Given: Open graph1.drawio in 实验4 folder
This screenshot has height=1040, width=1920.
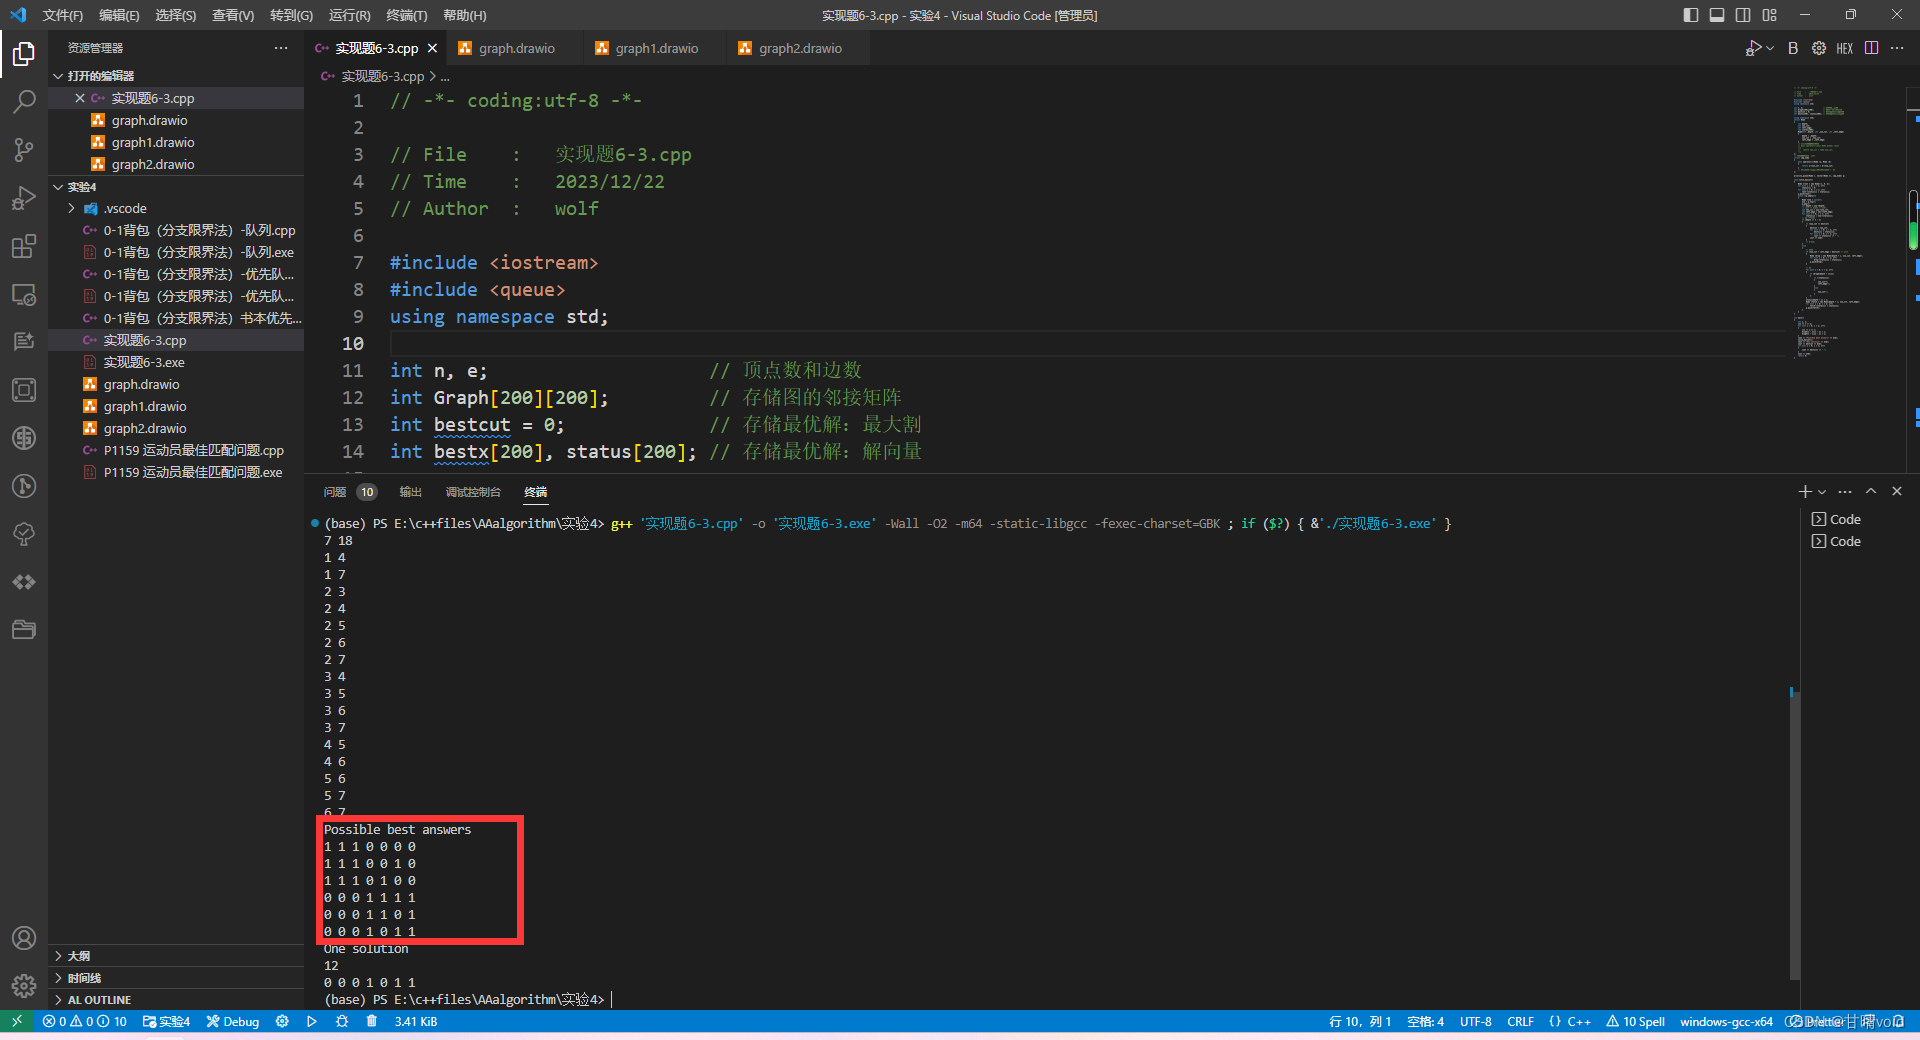Looking at the screenshot, I should coord(176,406).
